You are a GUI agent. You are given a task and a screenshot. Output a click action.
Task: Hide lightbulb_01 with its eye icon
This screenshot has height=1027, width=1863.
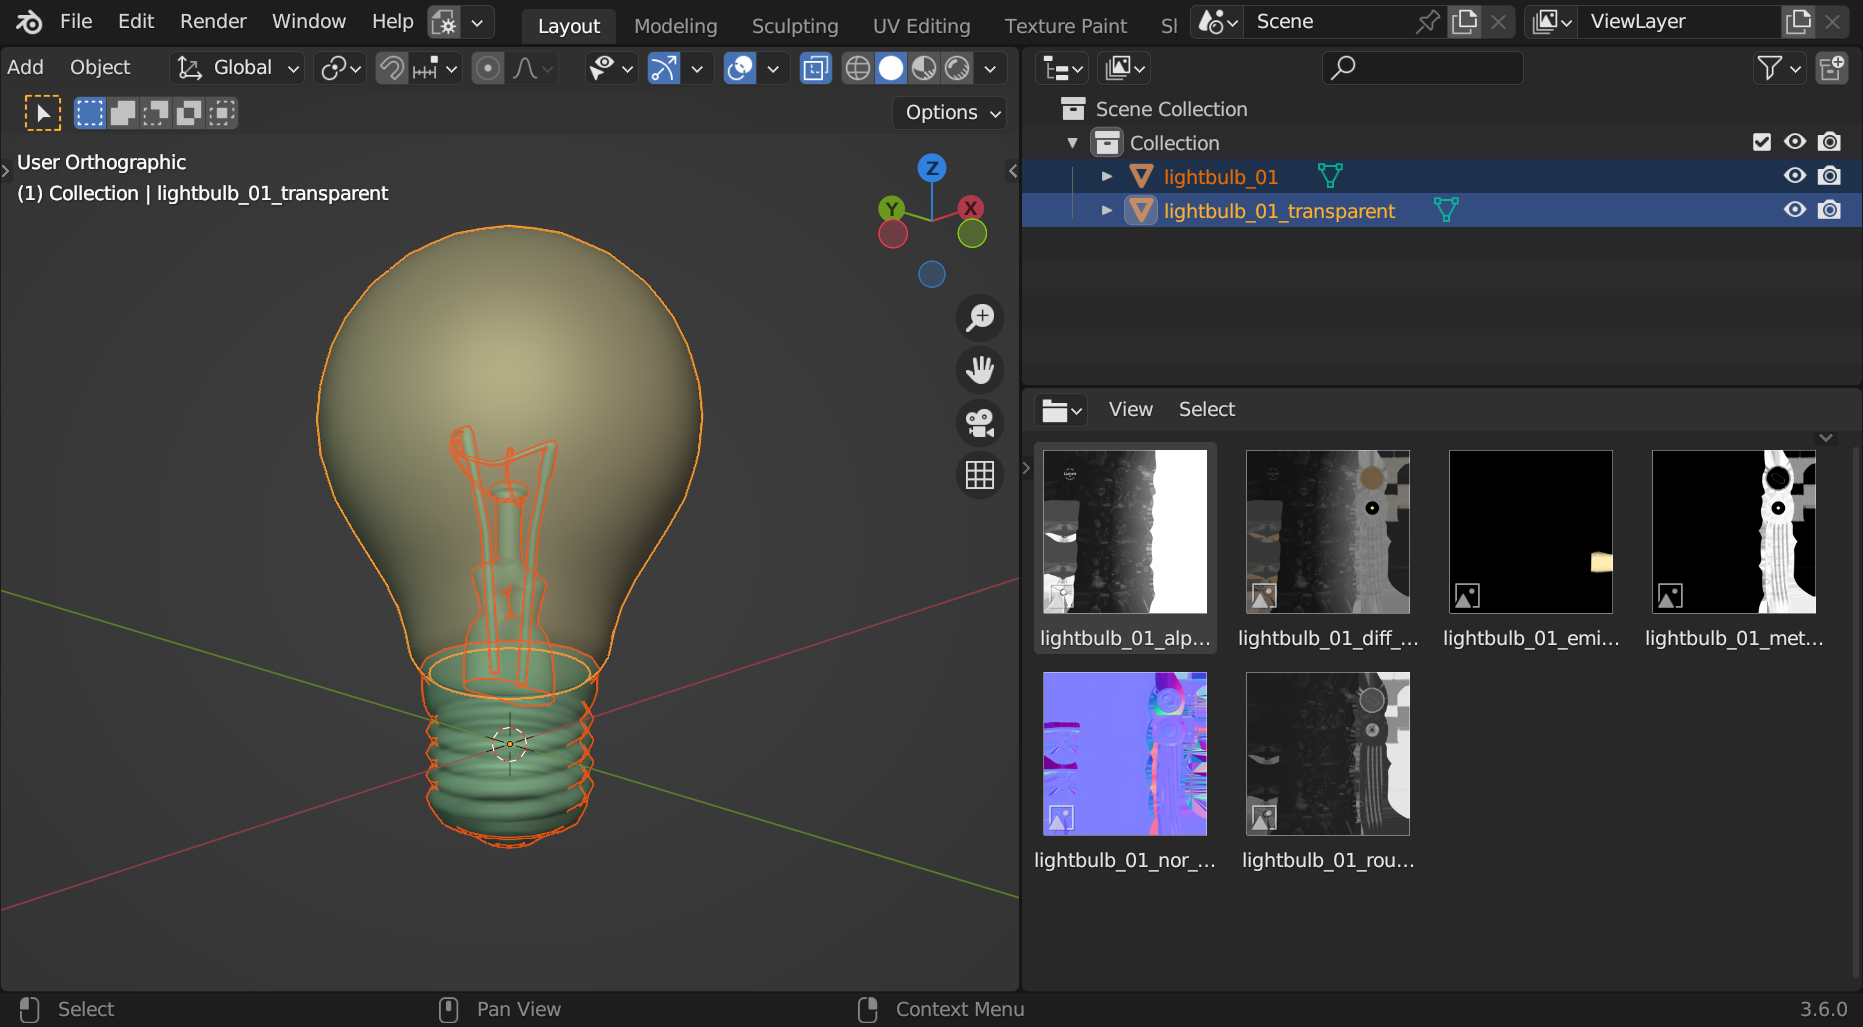point(1795,176)
